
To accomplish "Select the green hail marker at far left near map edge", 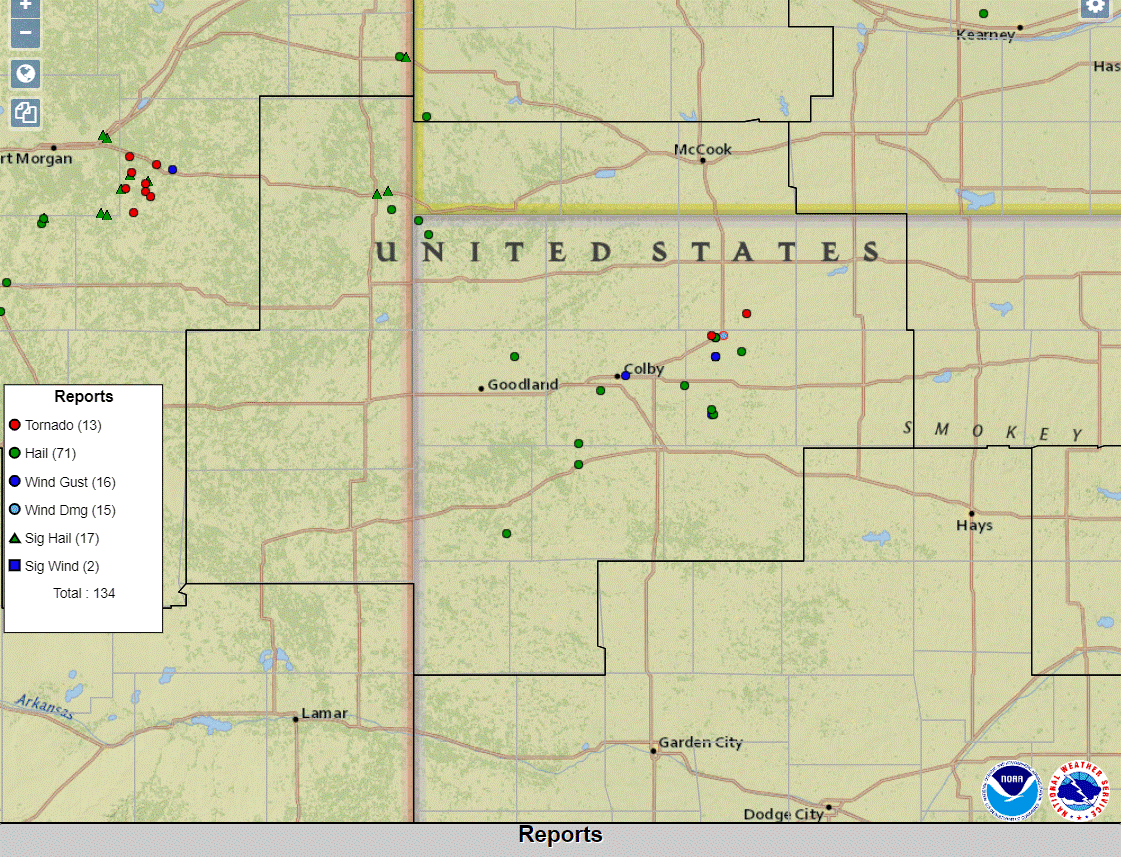I will (6, 282).
